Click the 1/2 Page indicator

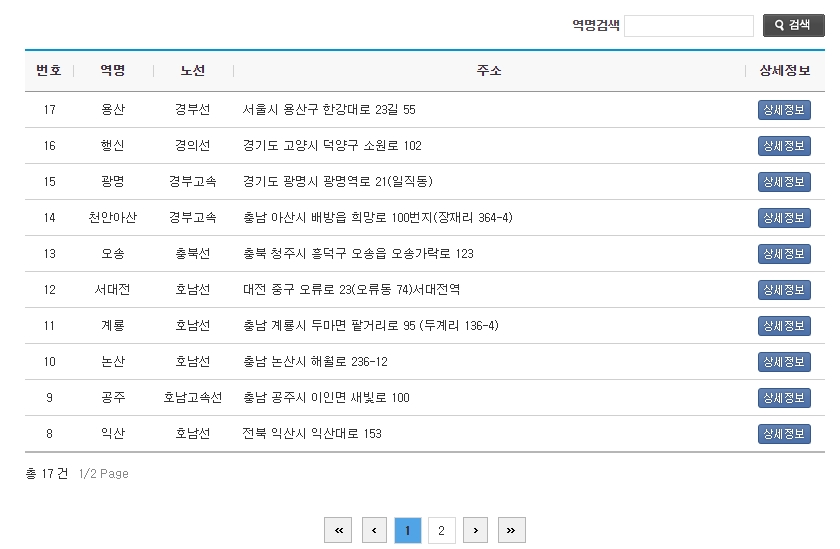click(103, 473)
